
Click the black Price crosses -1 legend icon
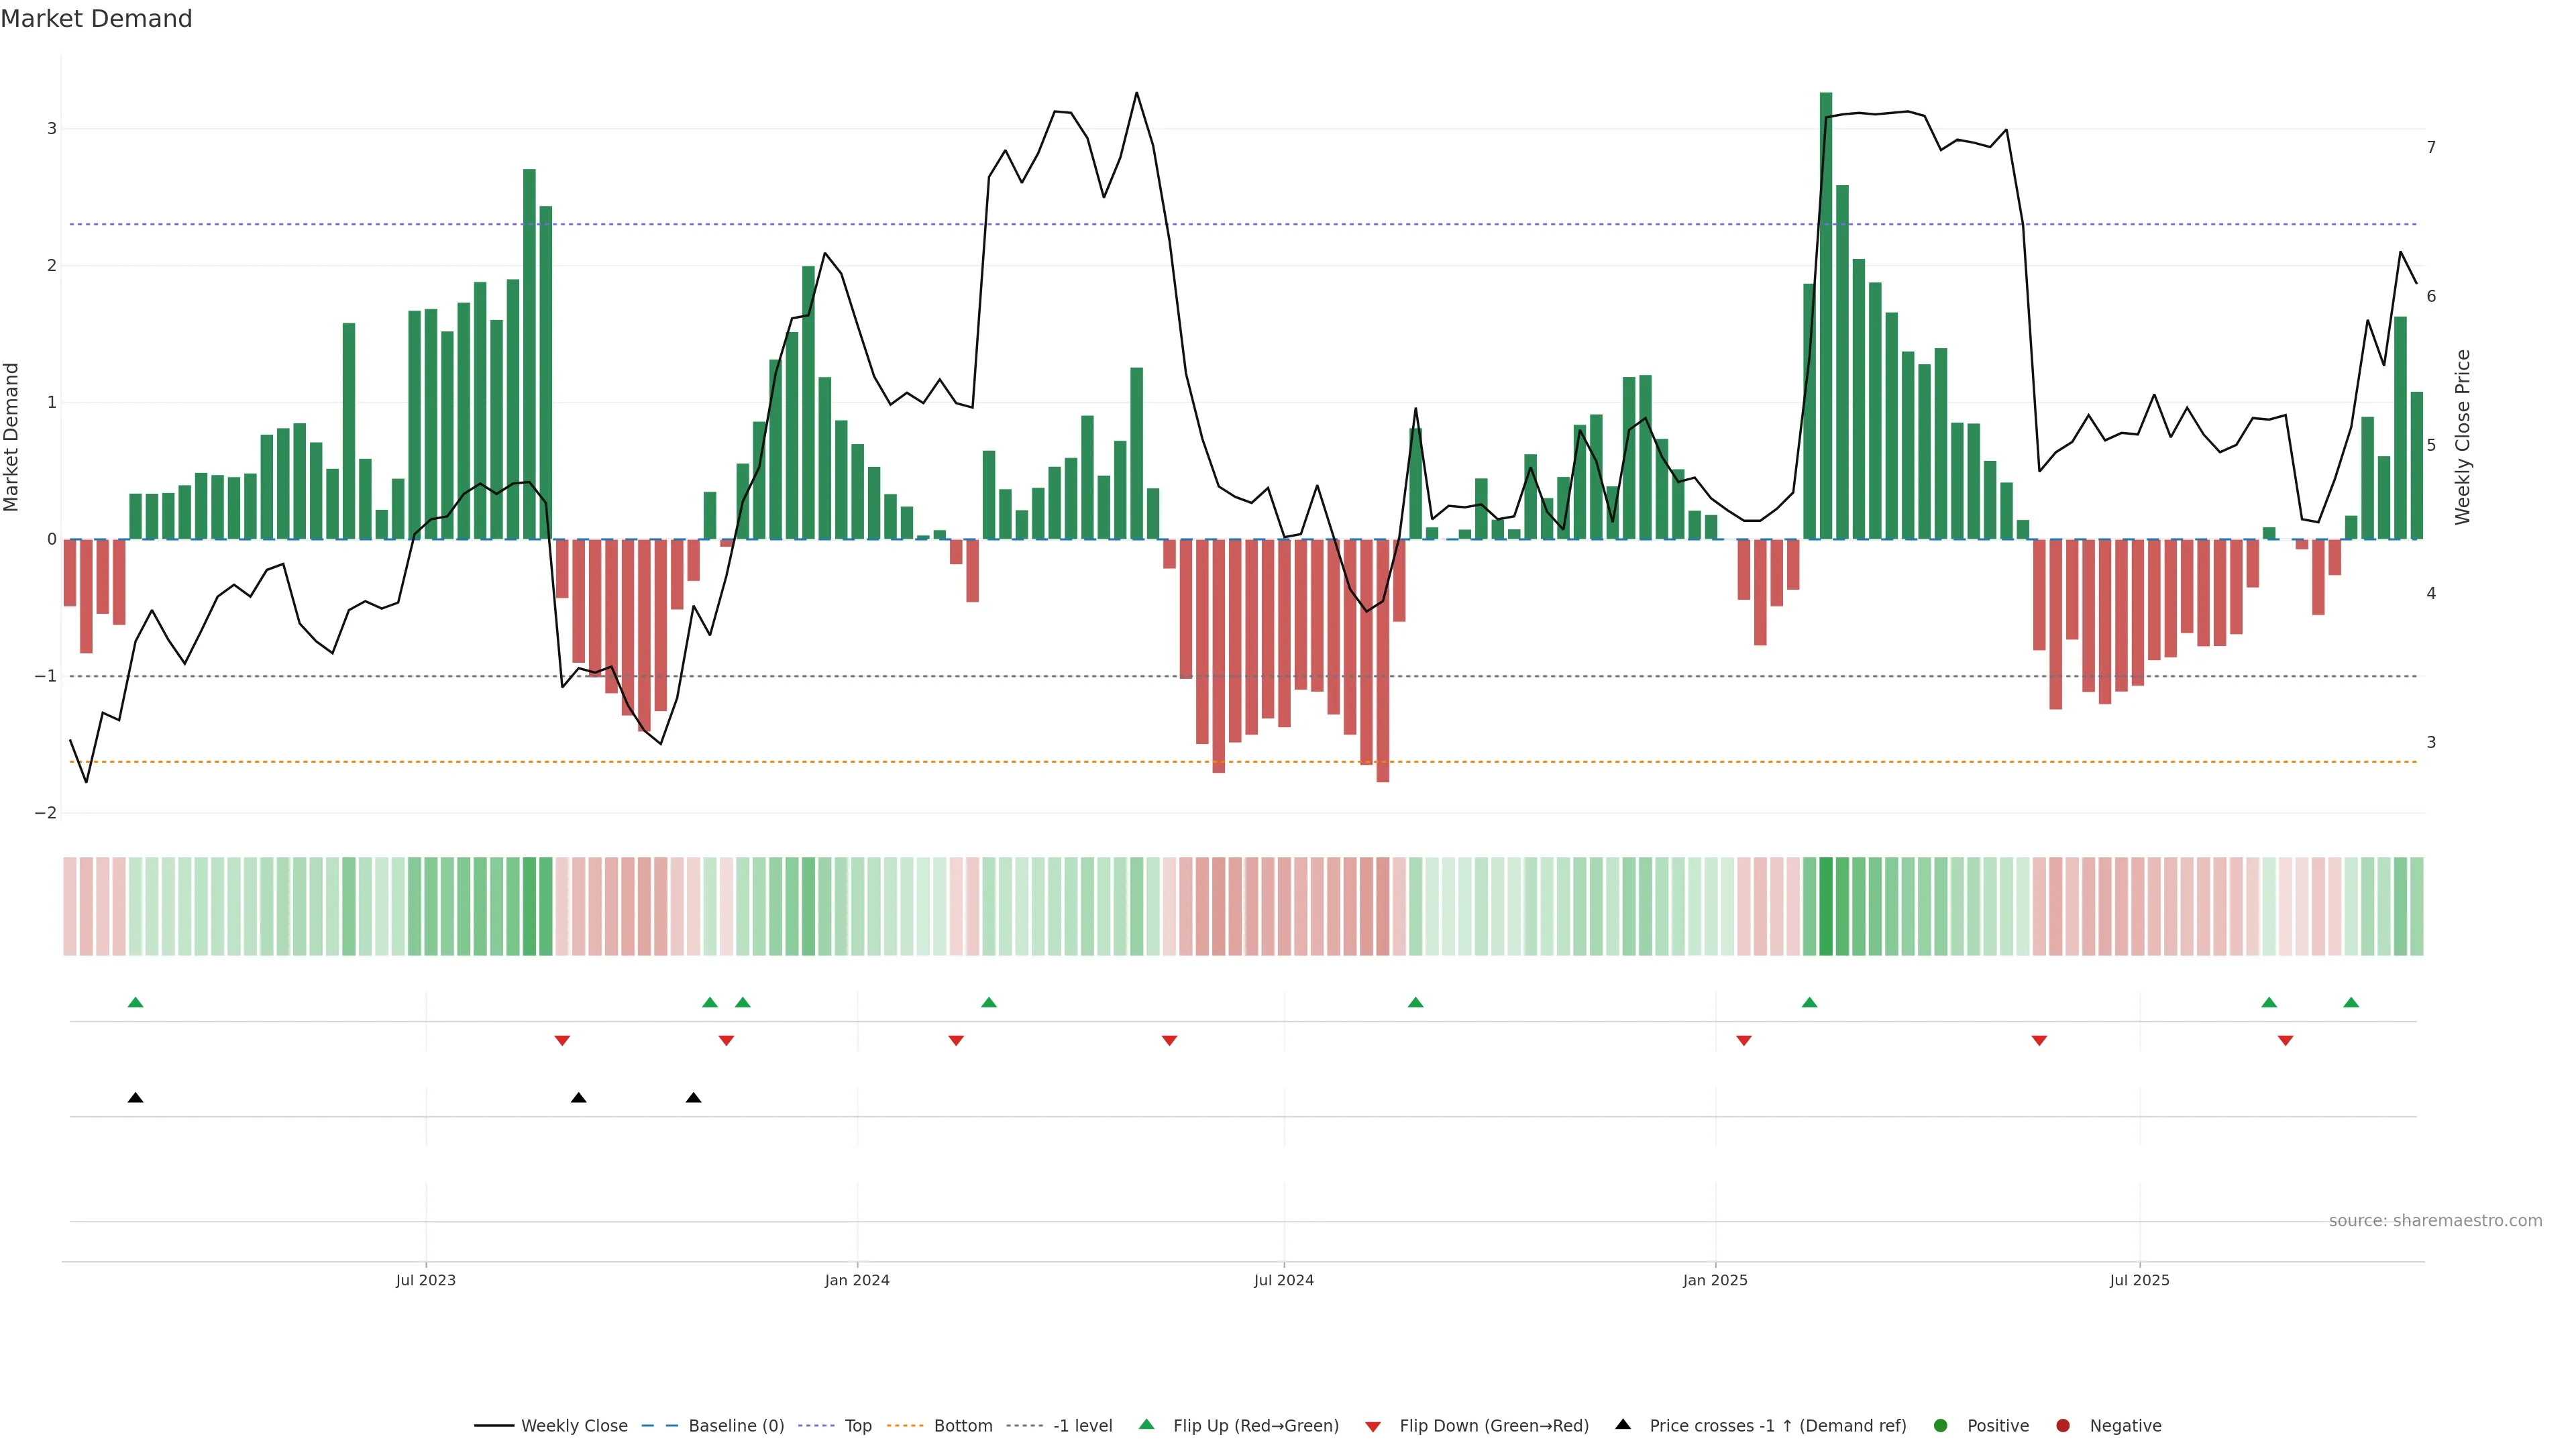point(1623,1424)
